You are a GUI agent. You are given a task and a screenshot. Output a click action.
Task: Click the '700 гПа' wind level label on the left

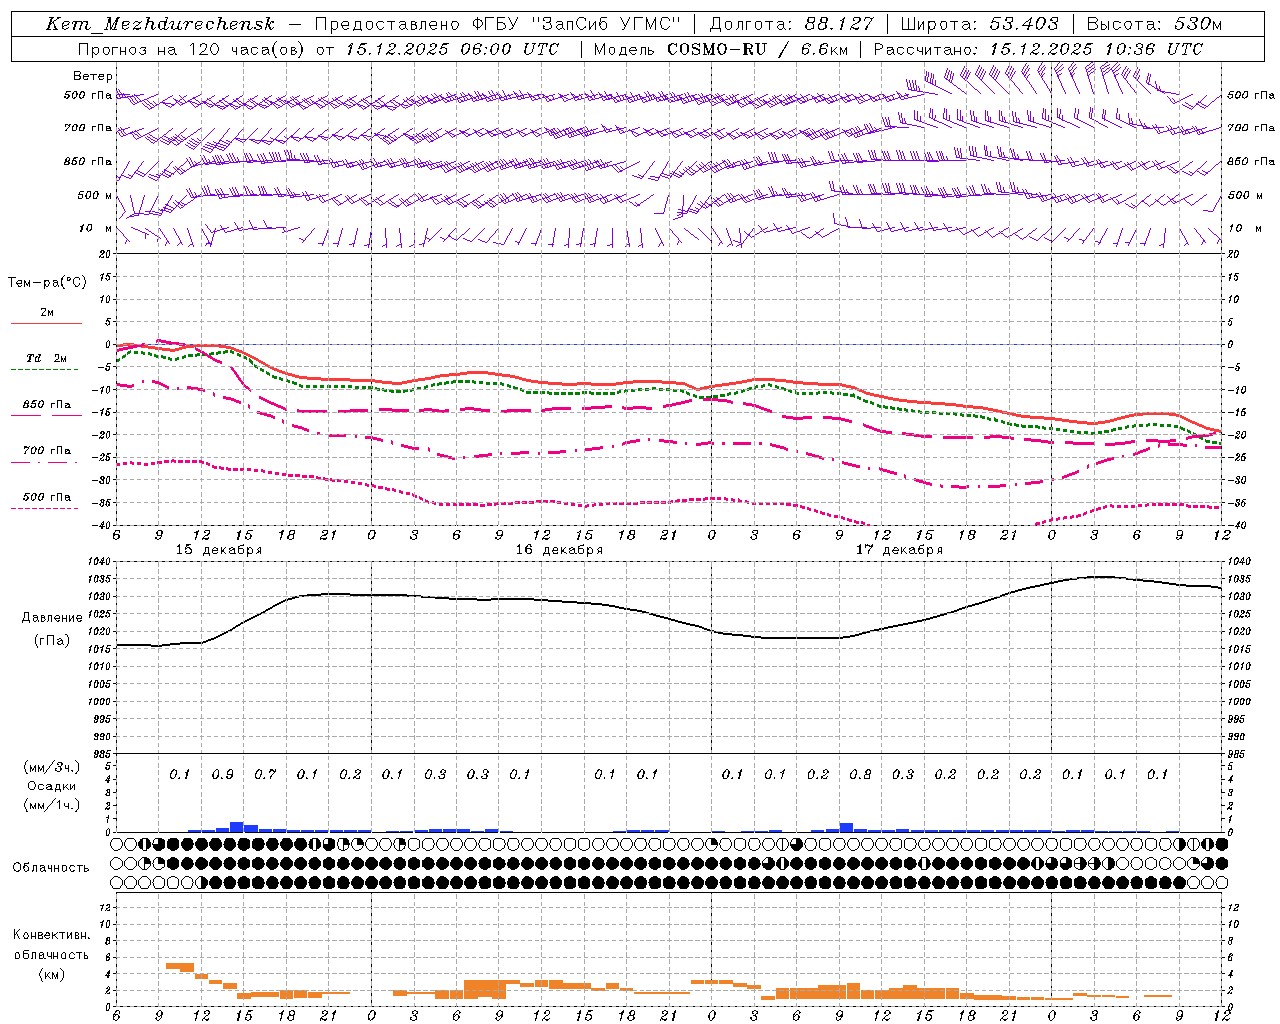pos(88,128)
